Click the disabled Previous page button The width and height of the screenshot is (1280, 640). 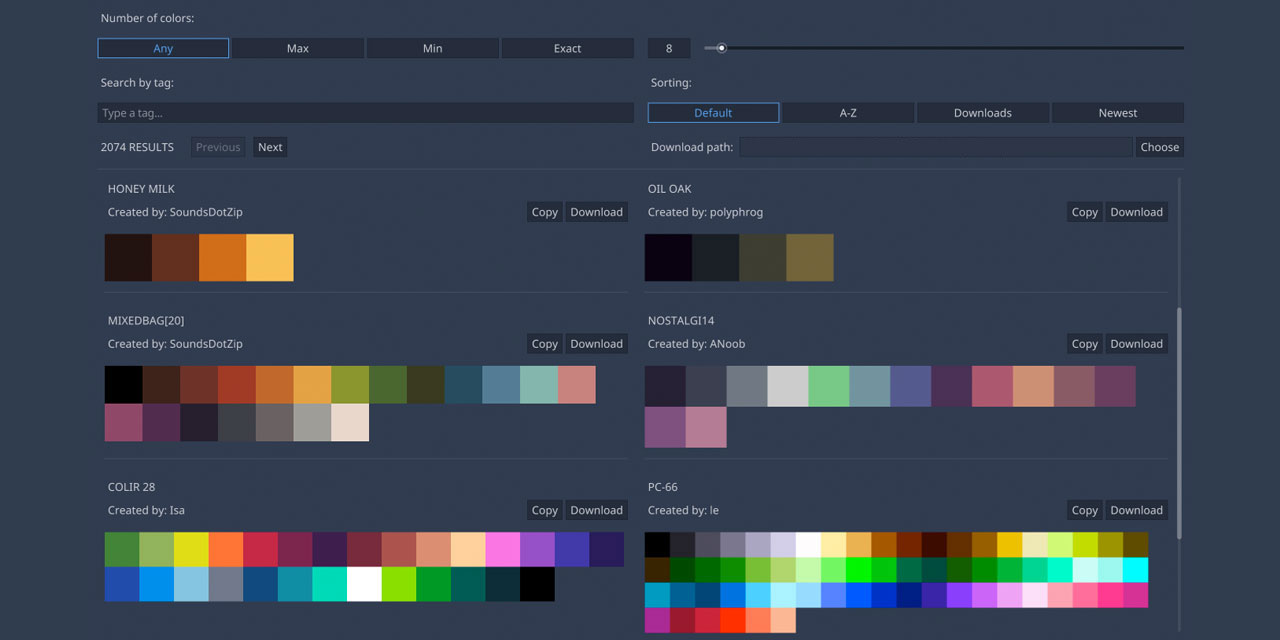[x=218, y=147]
